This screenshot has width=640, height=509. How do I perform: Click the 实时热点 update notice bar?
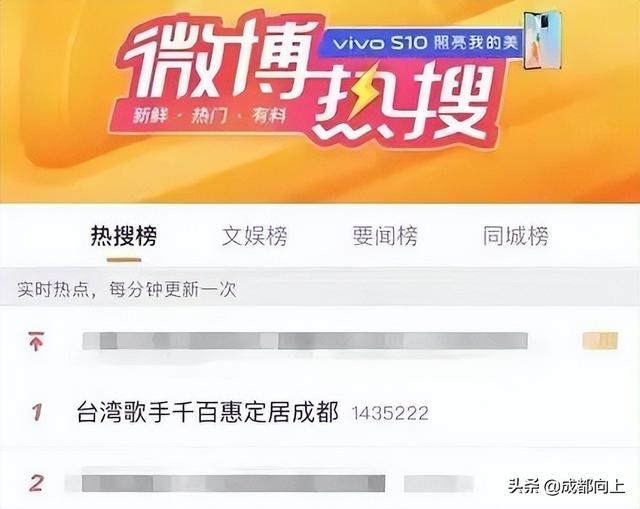click(320, 290)
